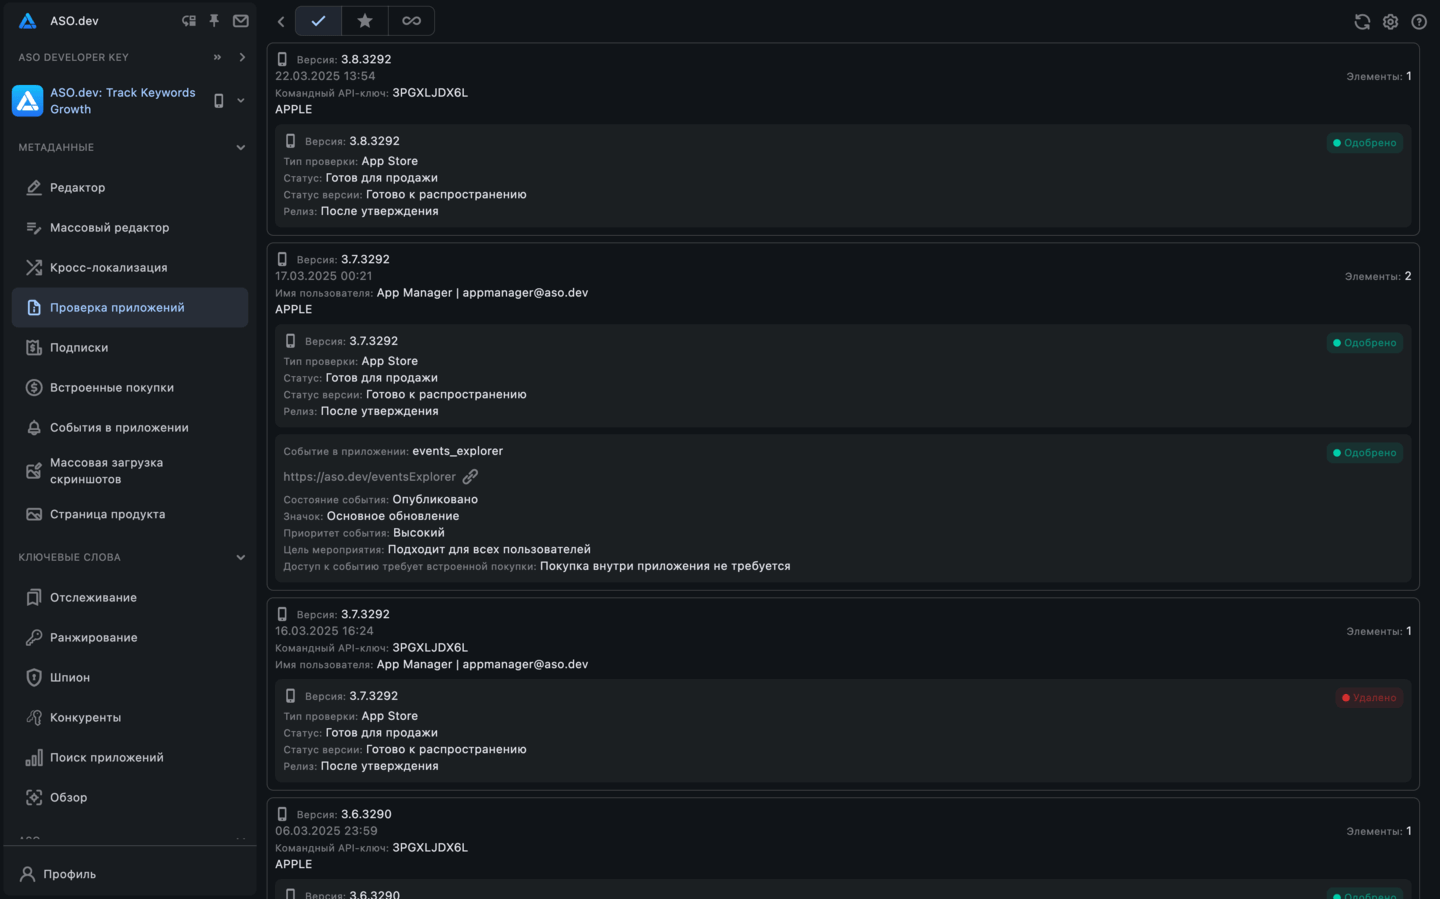Open the https://aso.dev/eventsExplorer link
The image size is (1440, 899).
369,477
